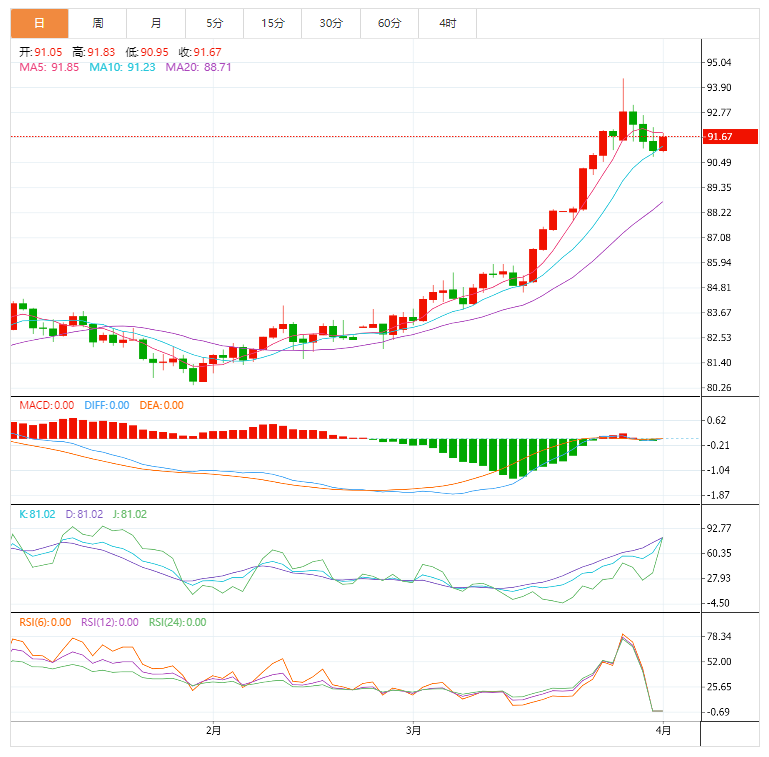769x757 pixels.
Task: Click the red 91.67 current price tag
Action: coord(730,136)
